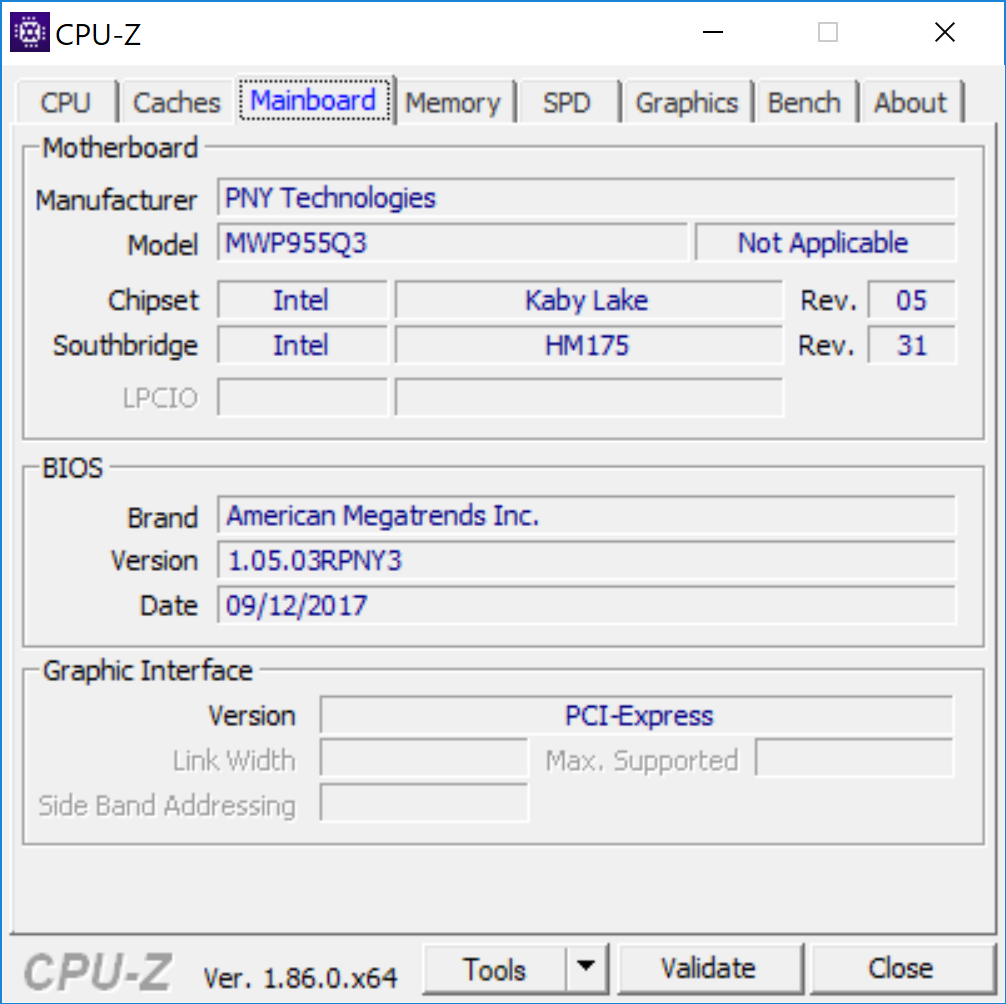Viewport: 1006px width, 1004px height.
Task: Click the Model field MWP955Q3
Action: (x=452, y=243)
